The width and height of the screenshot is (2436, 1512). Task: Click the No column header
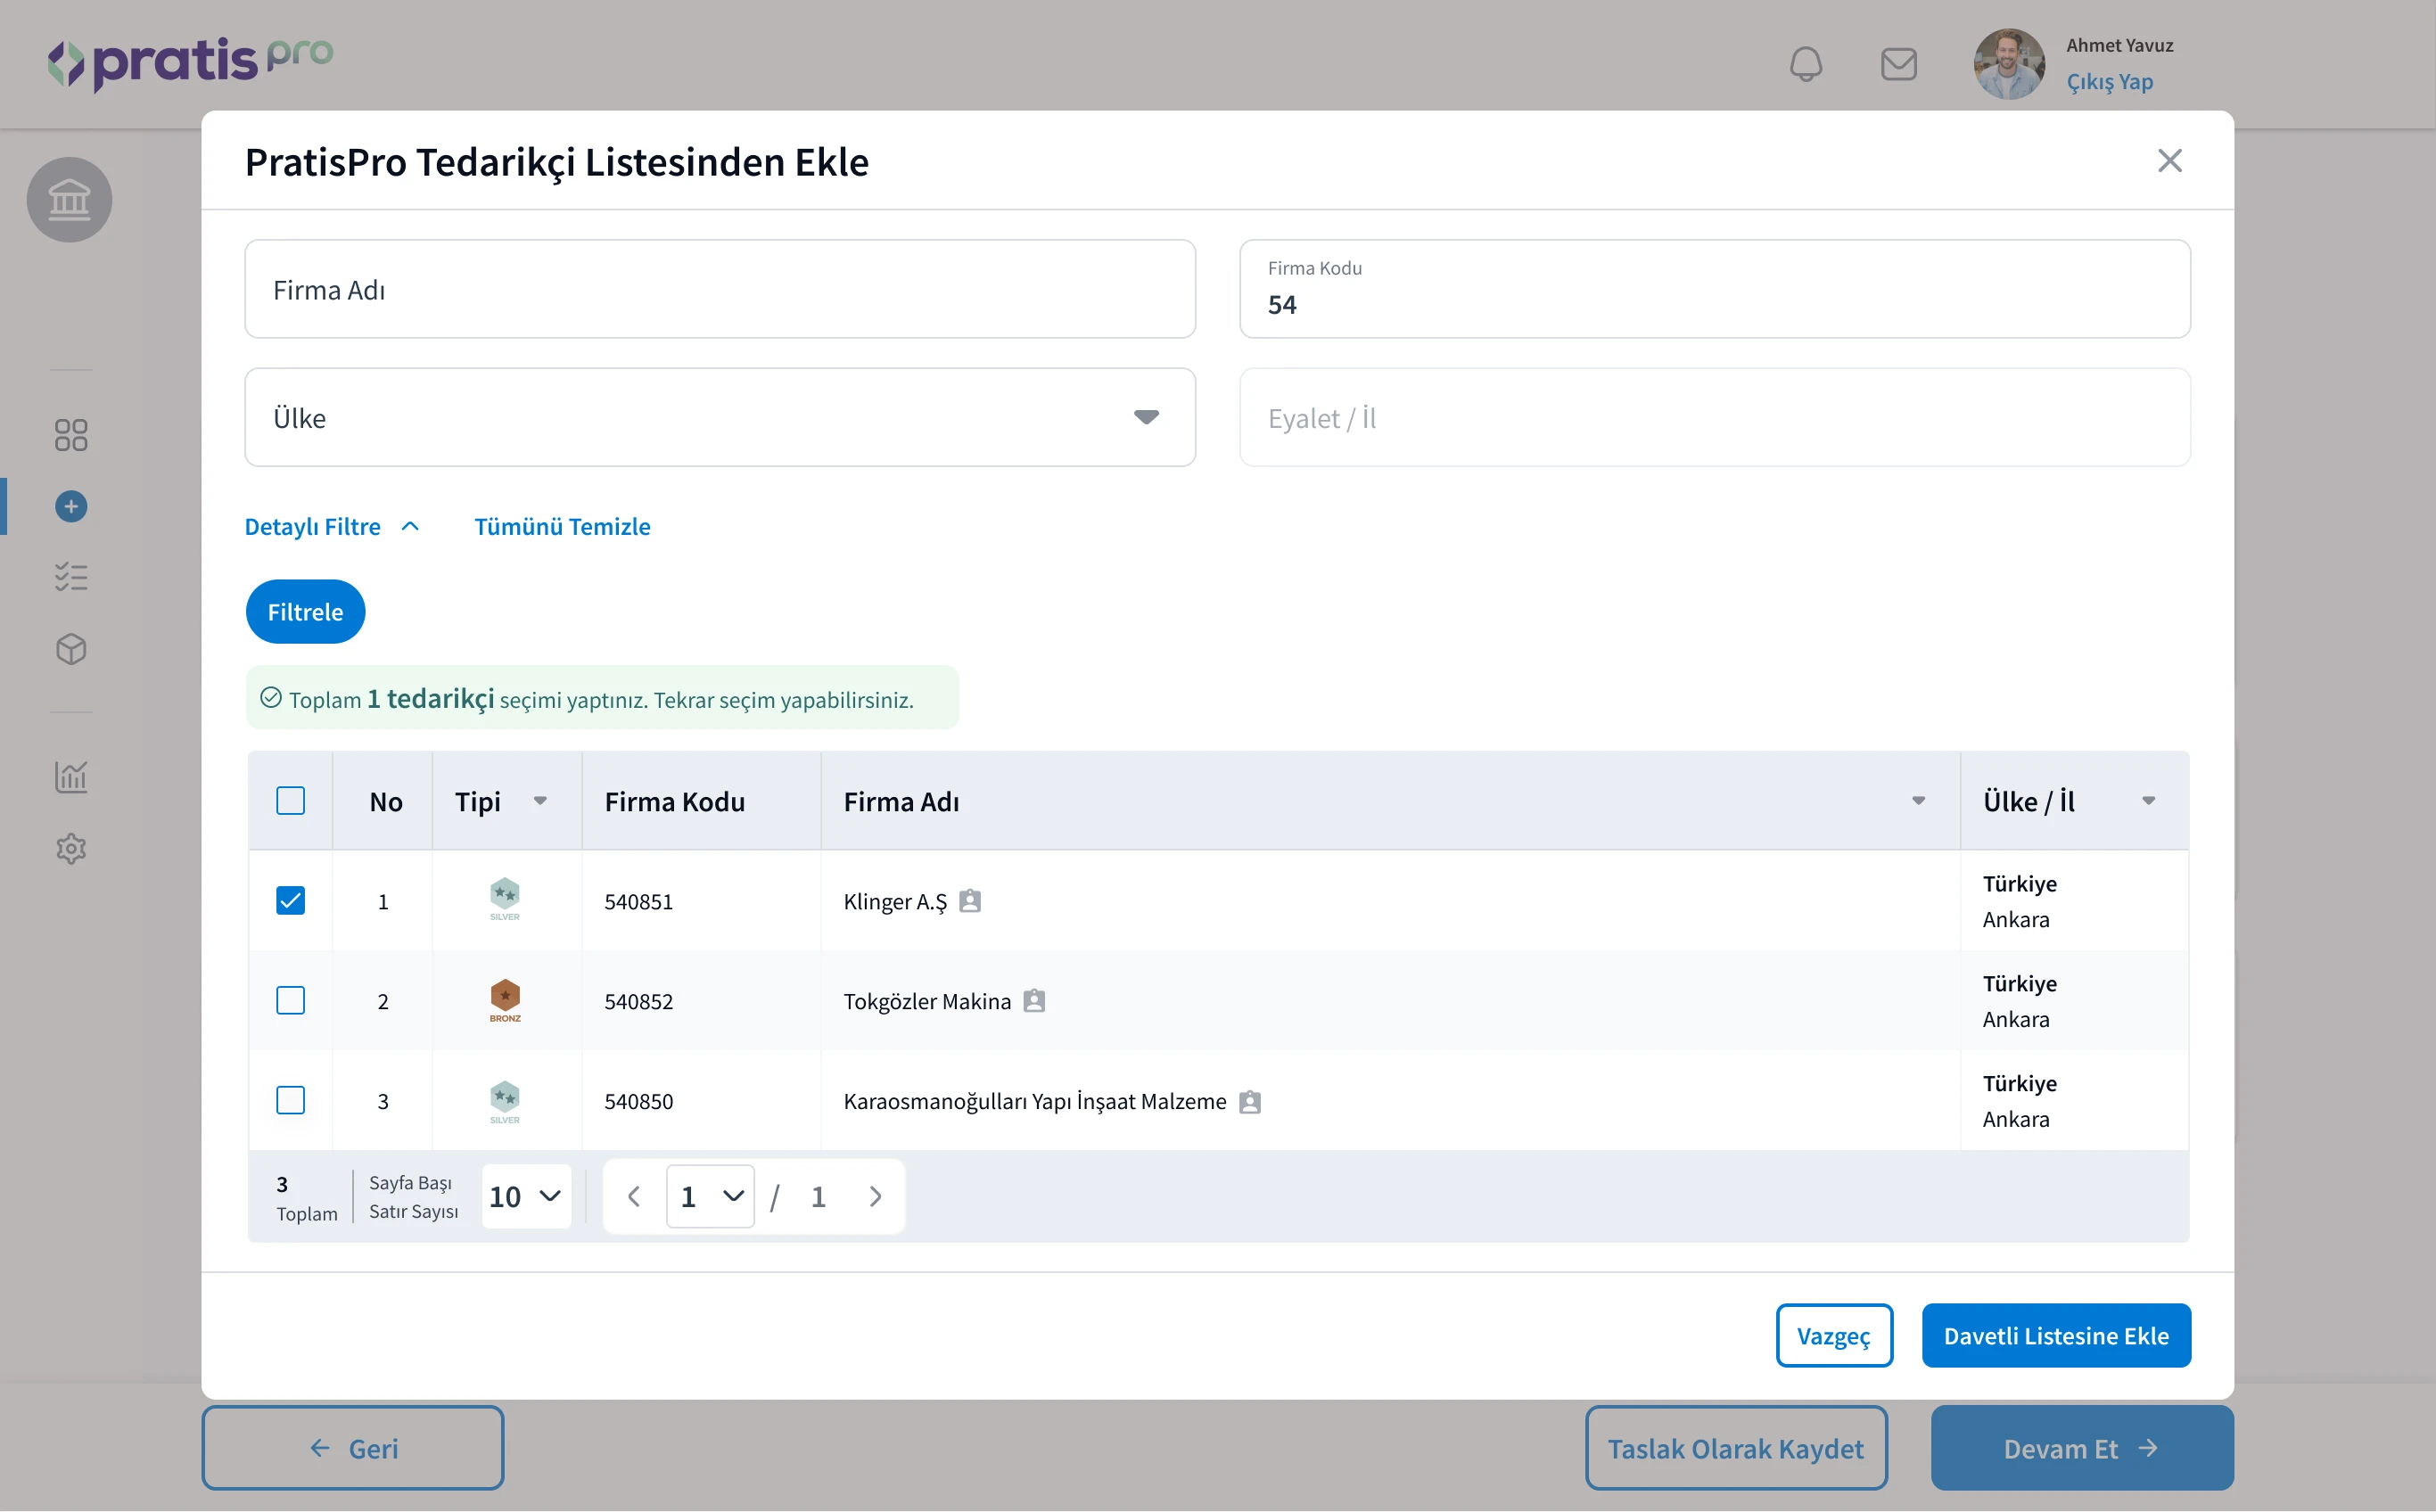click(385, 801)
